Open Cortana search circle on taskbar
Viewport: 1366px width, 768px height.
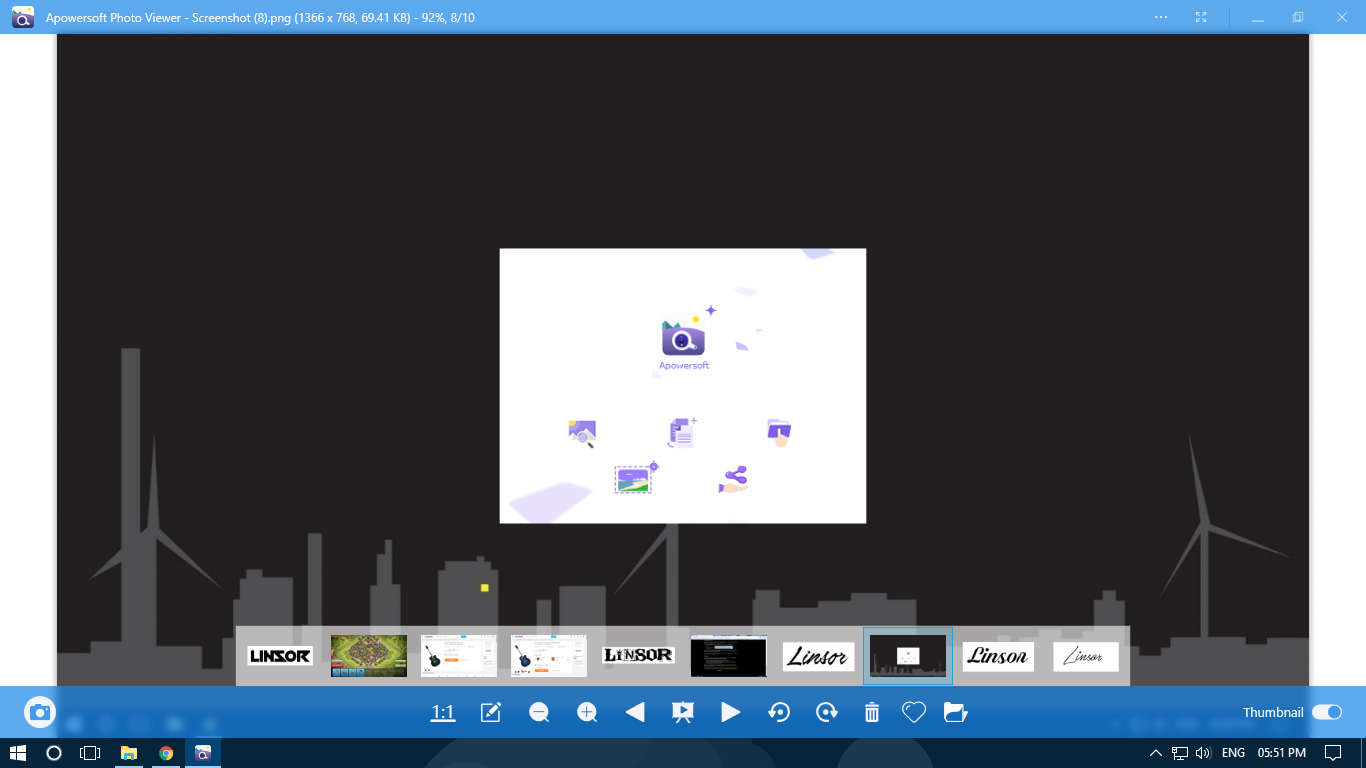(54, 753)
